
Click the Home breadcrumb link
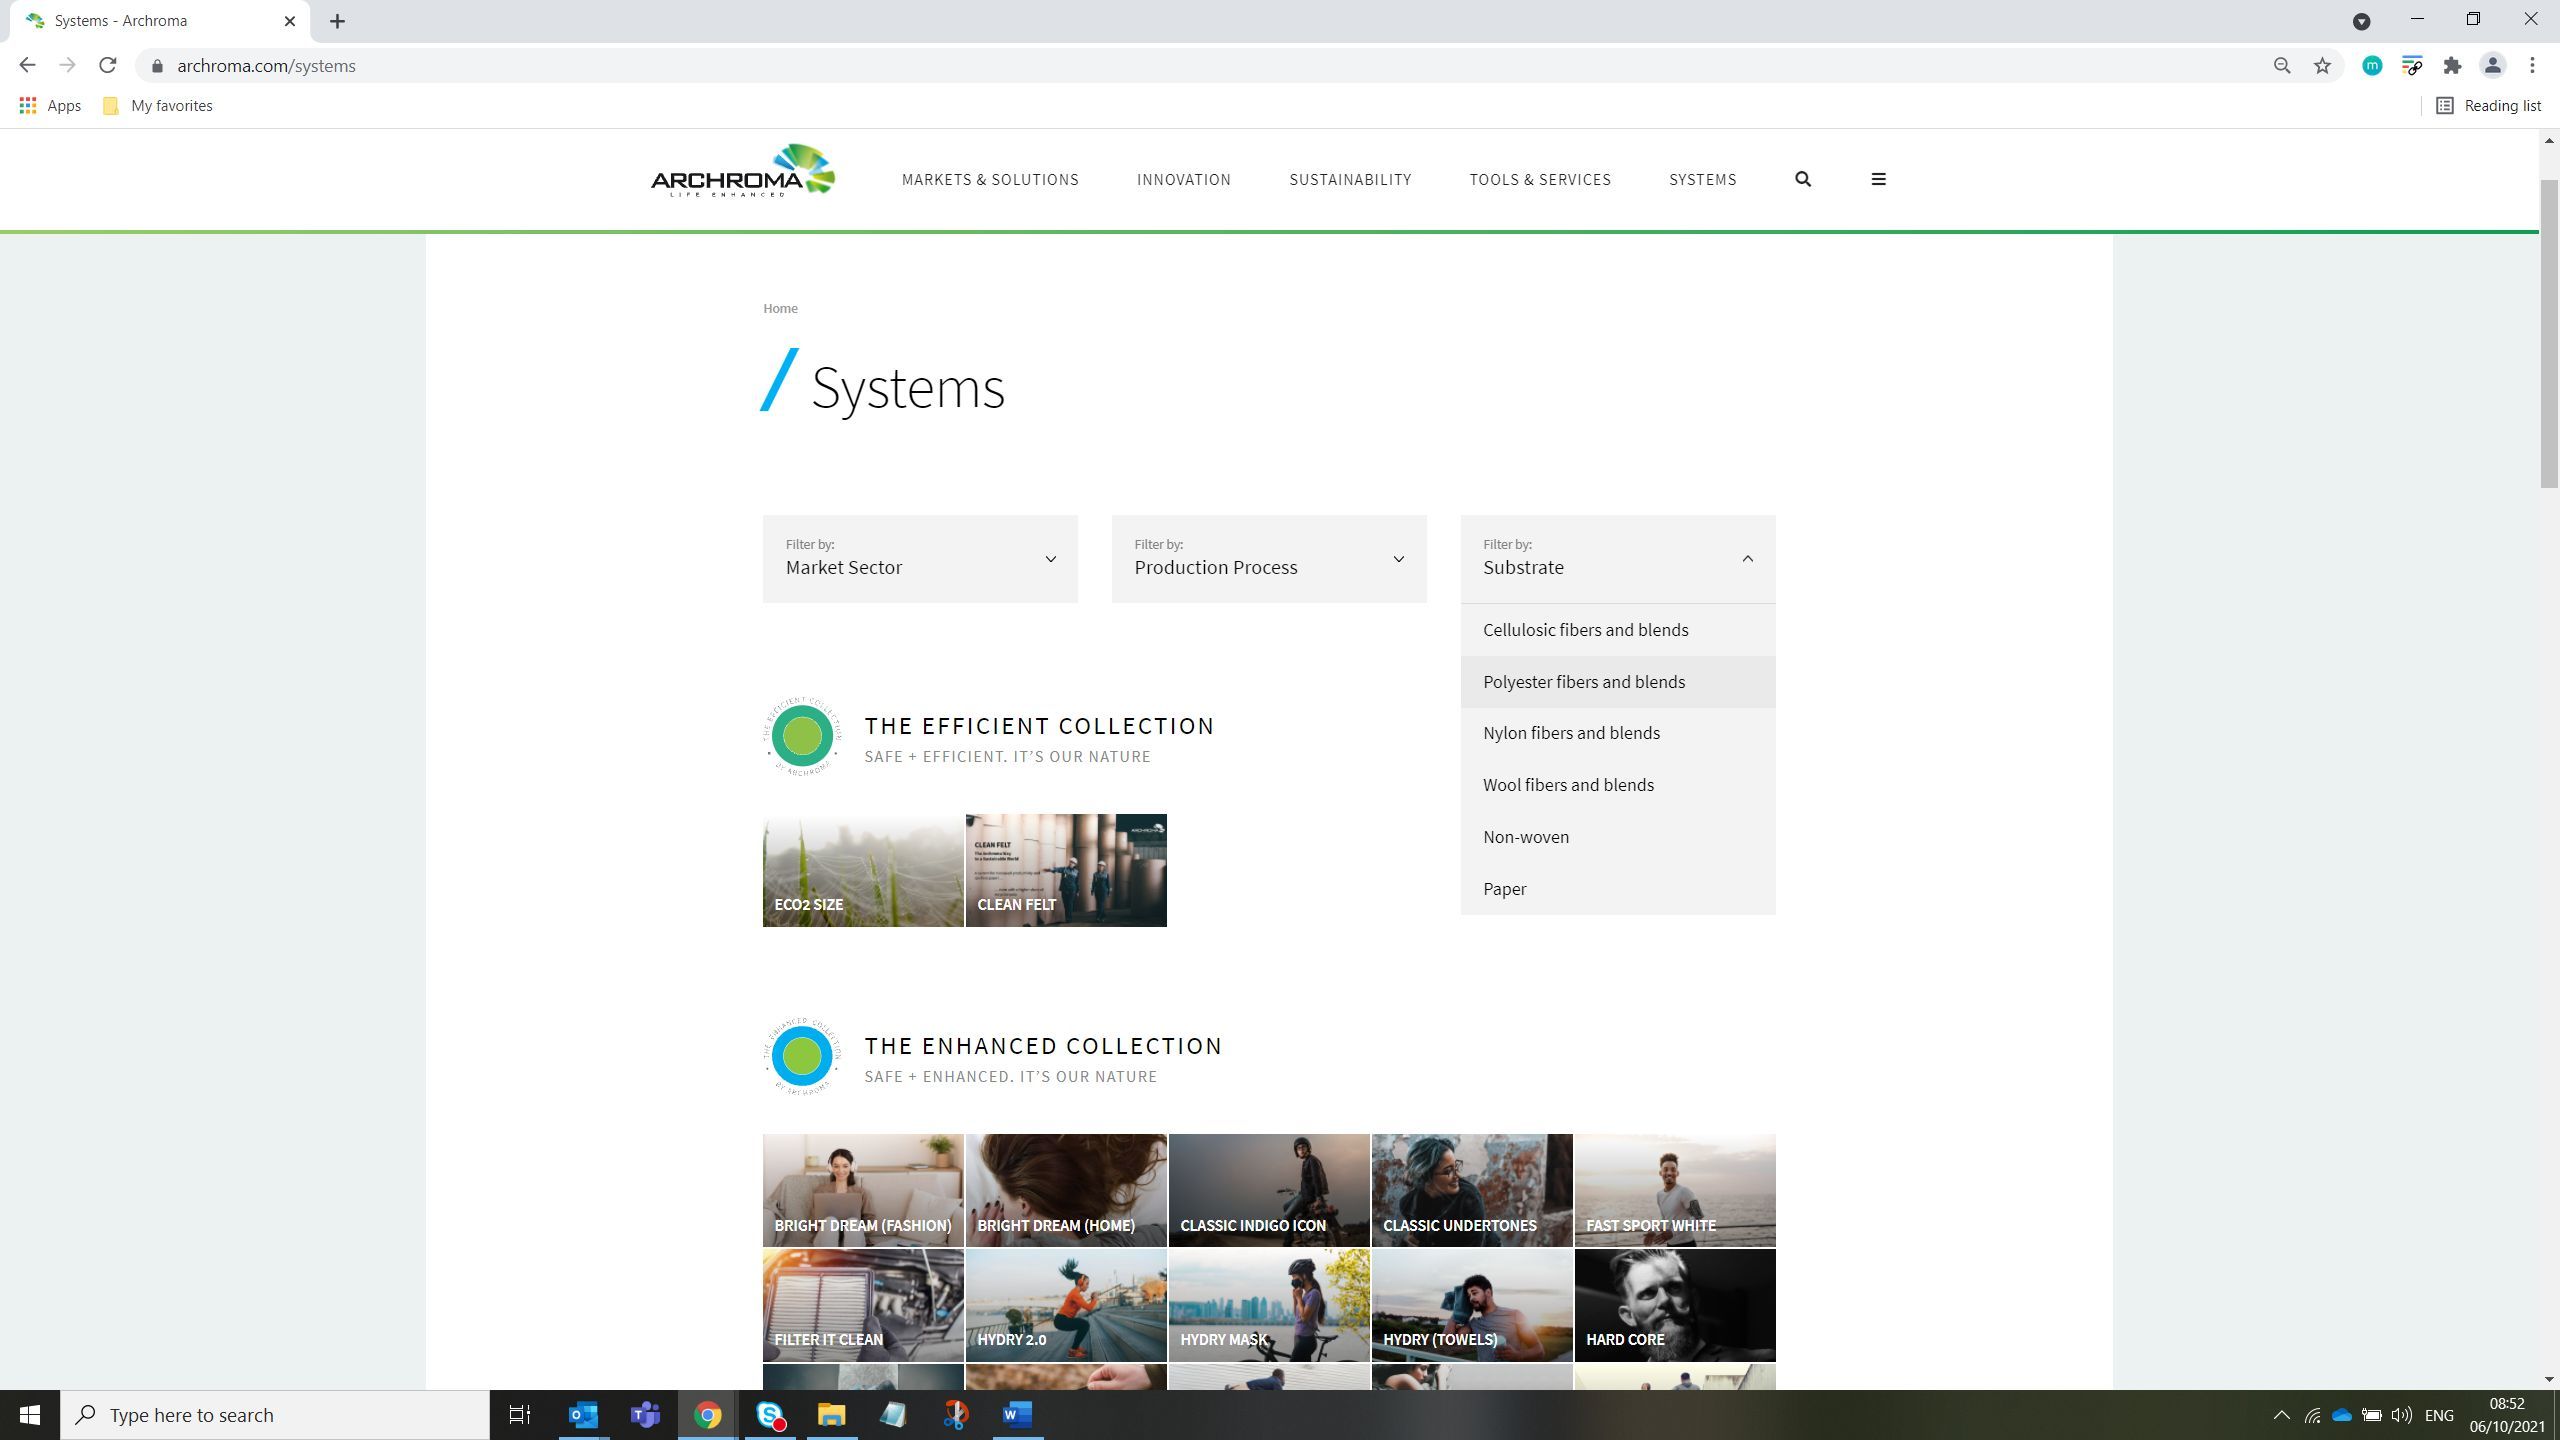[780, 308]
